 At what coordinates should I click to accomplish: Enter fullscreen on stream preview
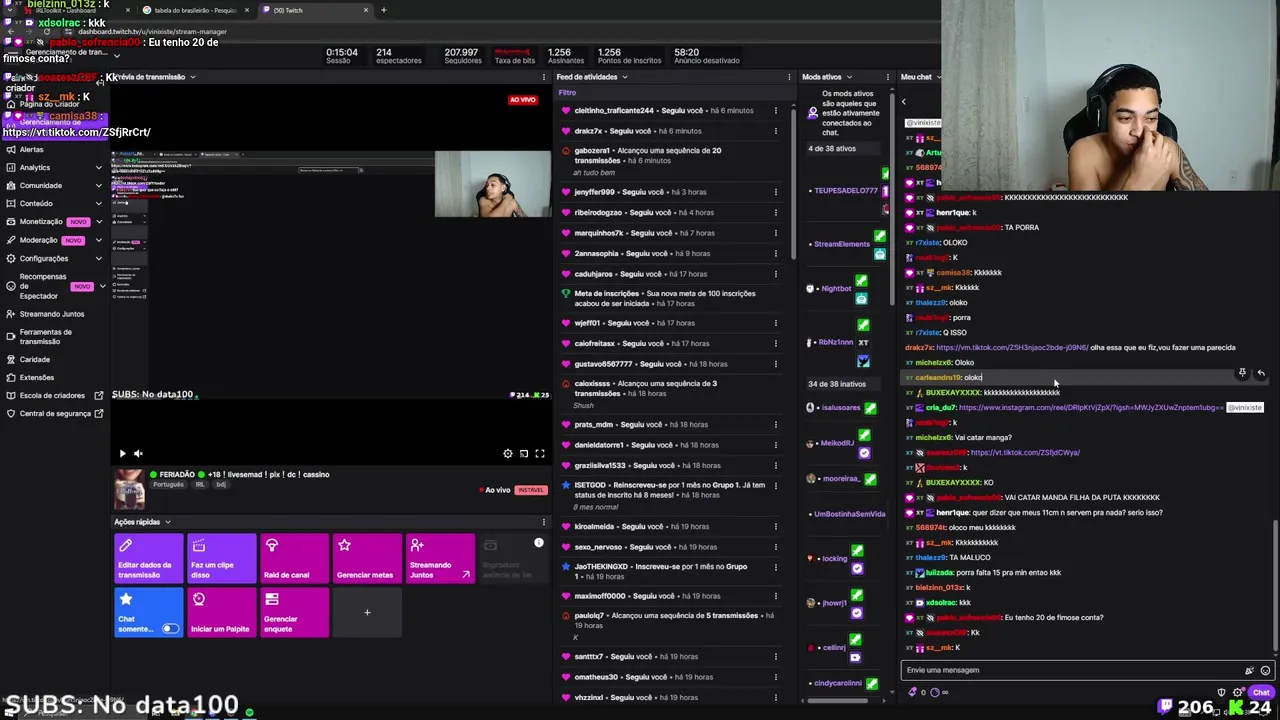[x=540, y=453]
